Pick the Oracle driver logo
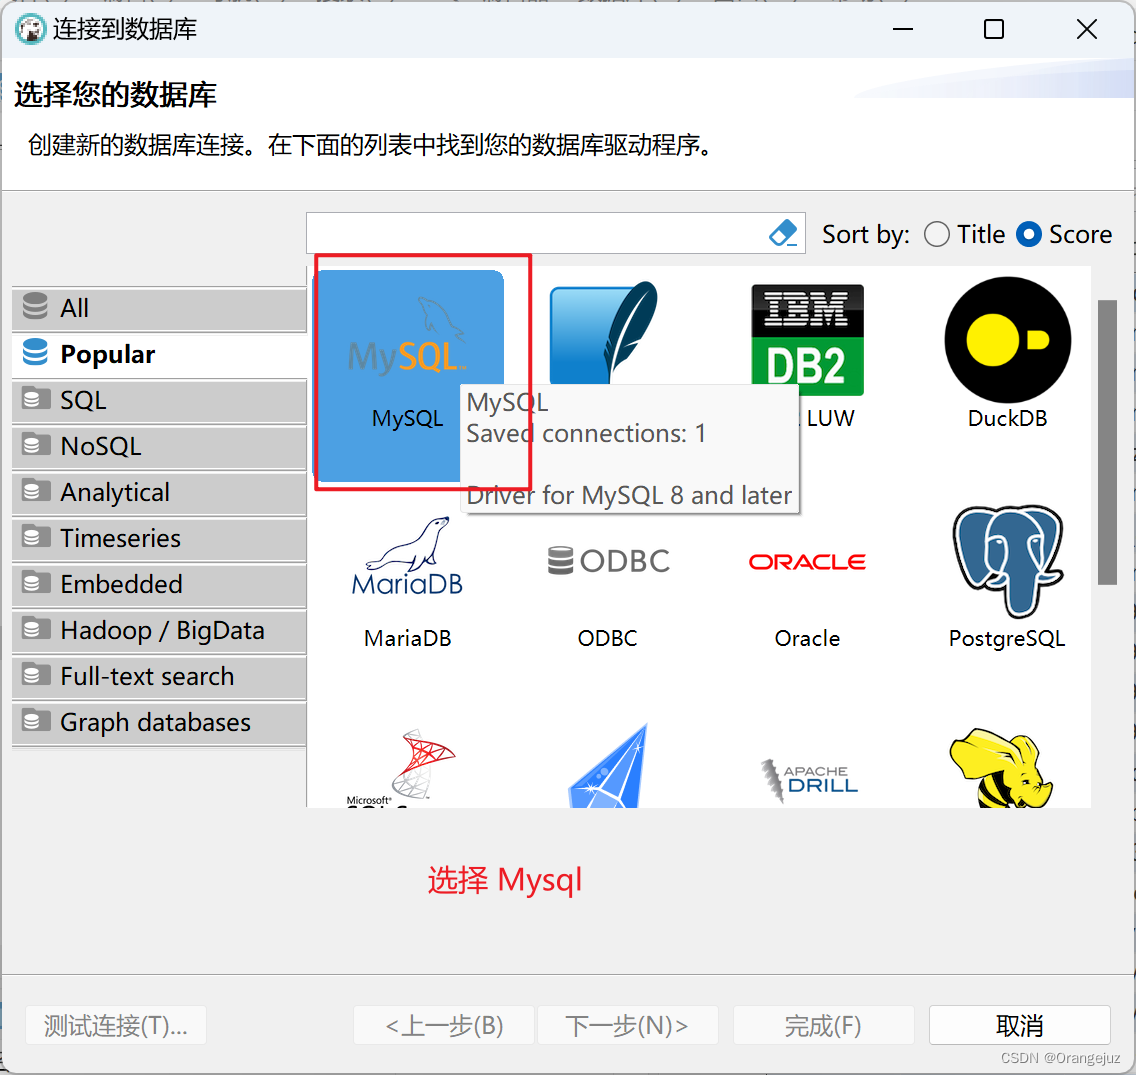The height and width of the screenshot is (1075, 1136). (807, 562)
